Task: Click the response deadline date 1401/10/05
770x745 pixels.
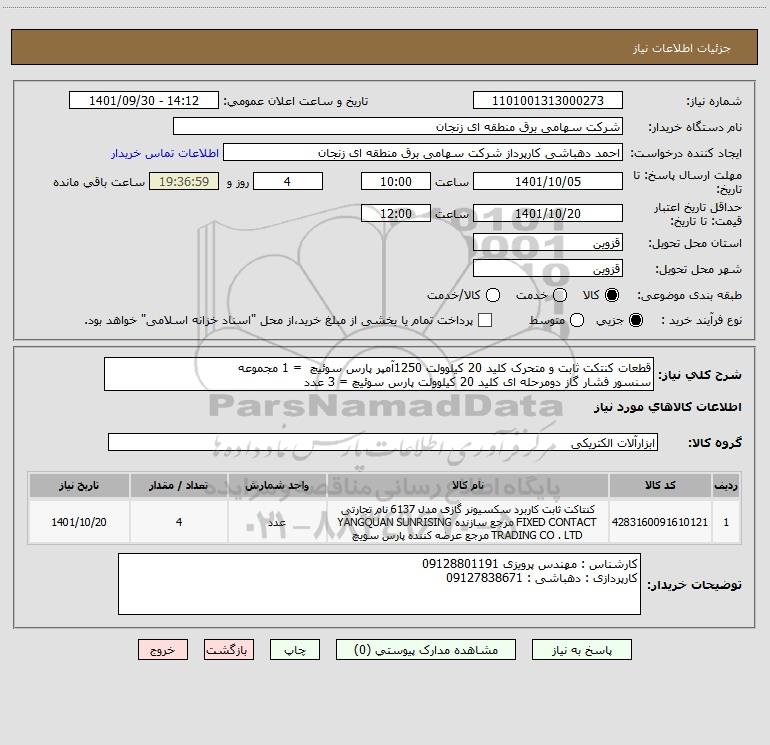Action: coord(548,181)
